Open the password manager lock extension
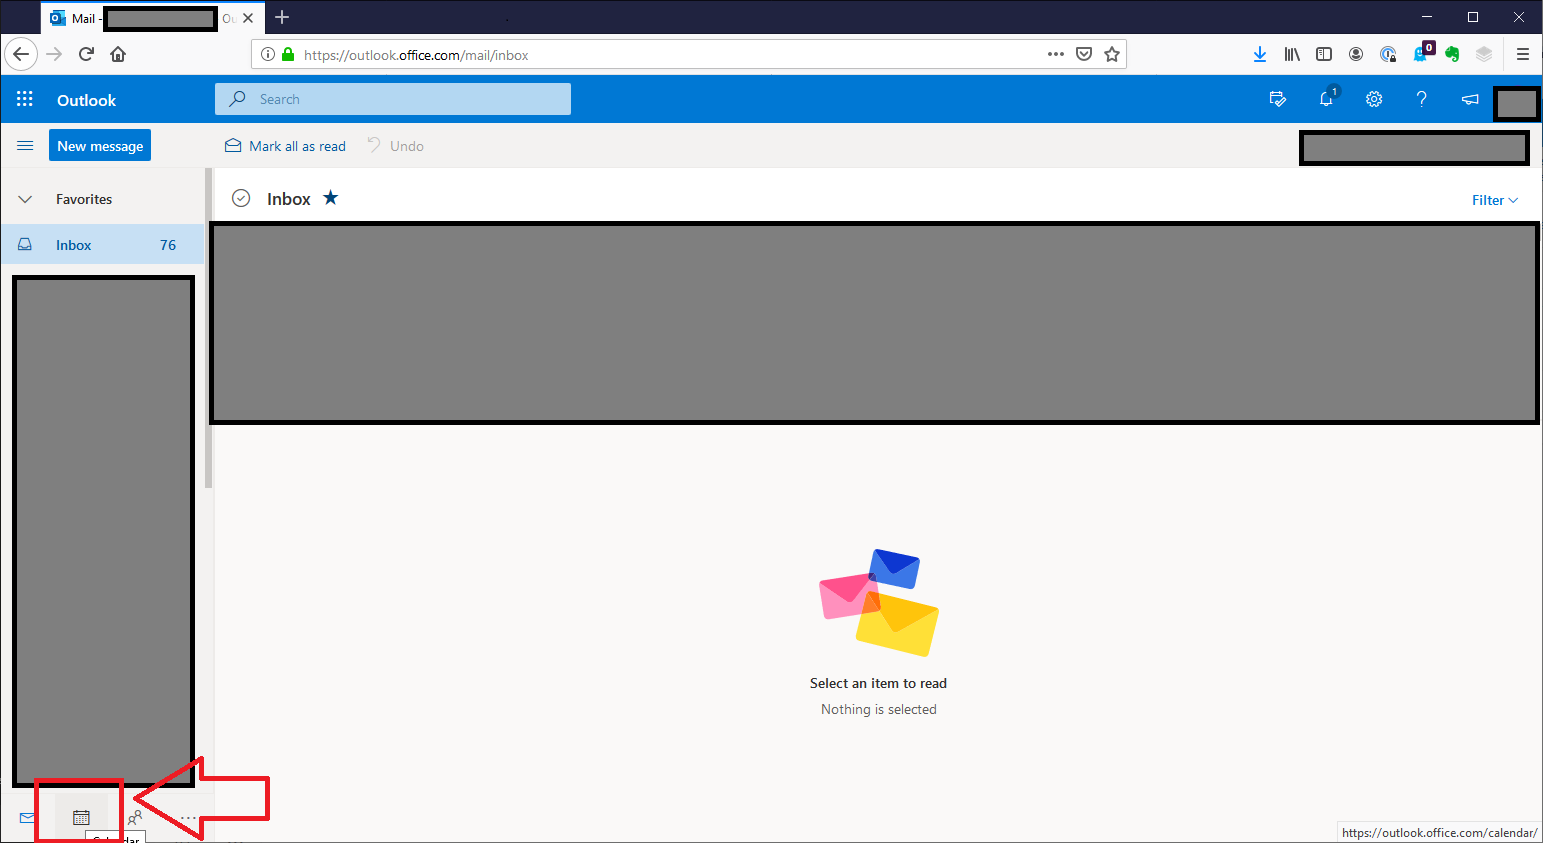The image size is (1543, 843). [1388, 54]
